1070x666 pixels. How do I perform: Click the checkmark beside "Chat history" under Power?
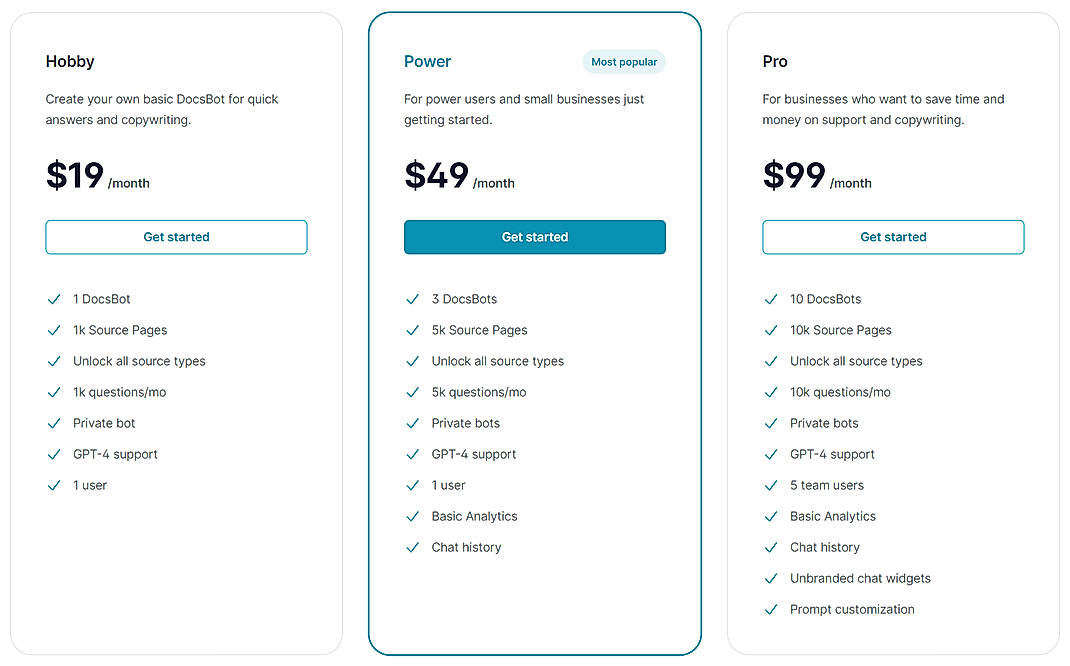412,547
